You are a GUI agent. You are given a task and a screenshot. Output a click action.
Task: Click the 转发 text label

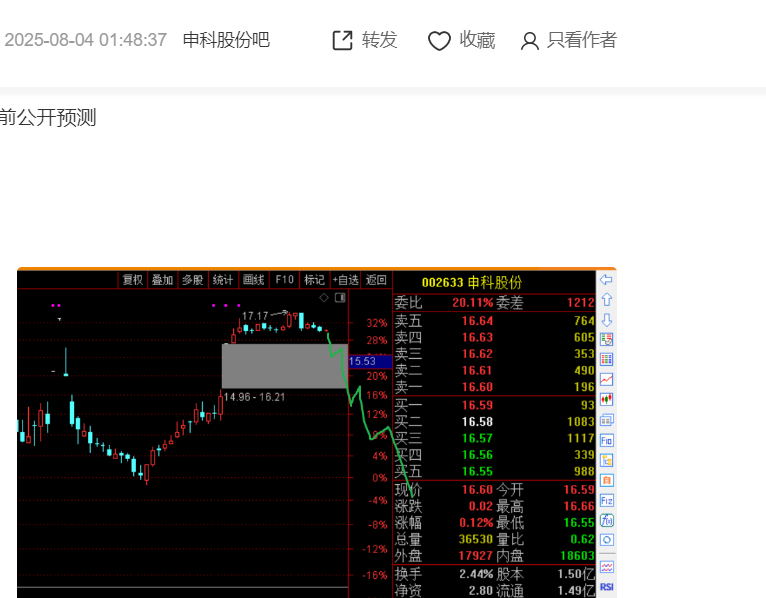tap(380, 40)
